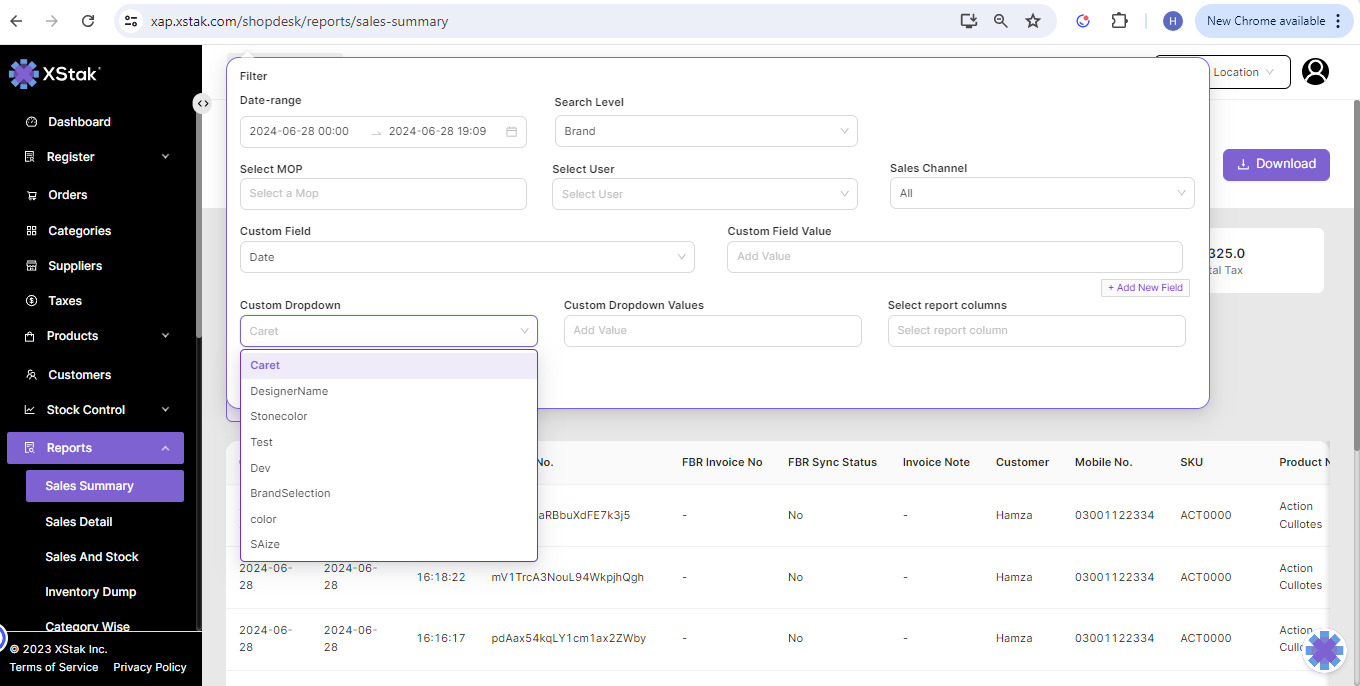Open the Sales Channel dropdown

1041,193
